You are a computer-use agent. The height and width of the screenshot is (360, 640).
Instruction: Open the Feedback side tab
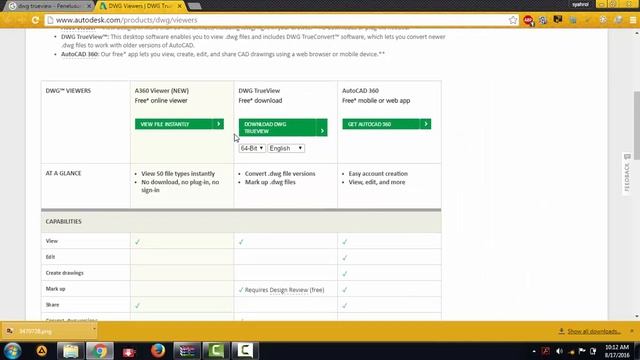point(627,173)
